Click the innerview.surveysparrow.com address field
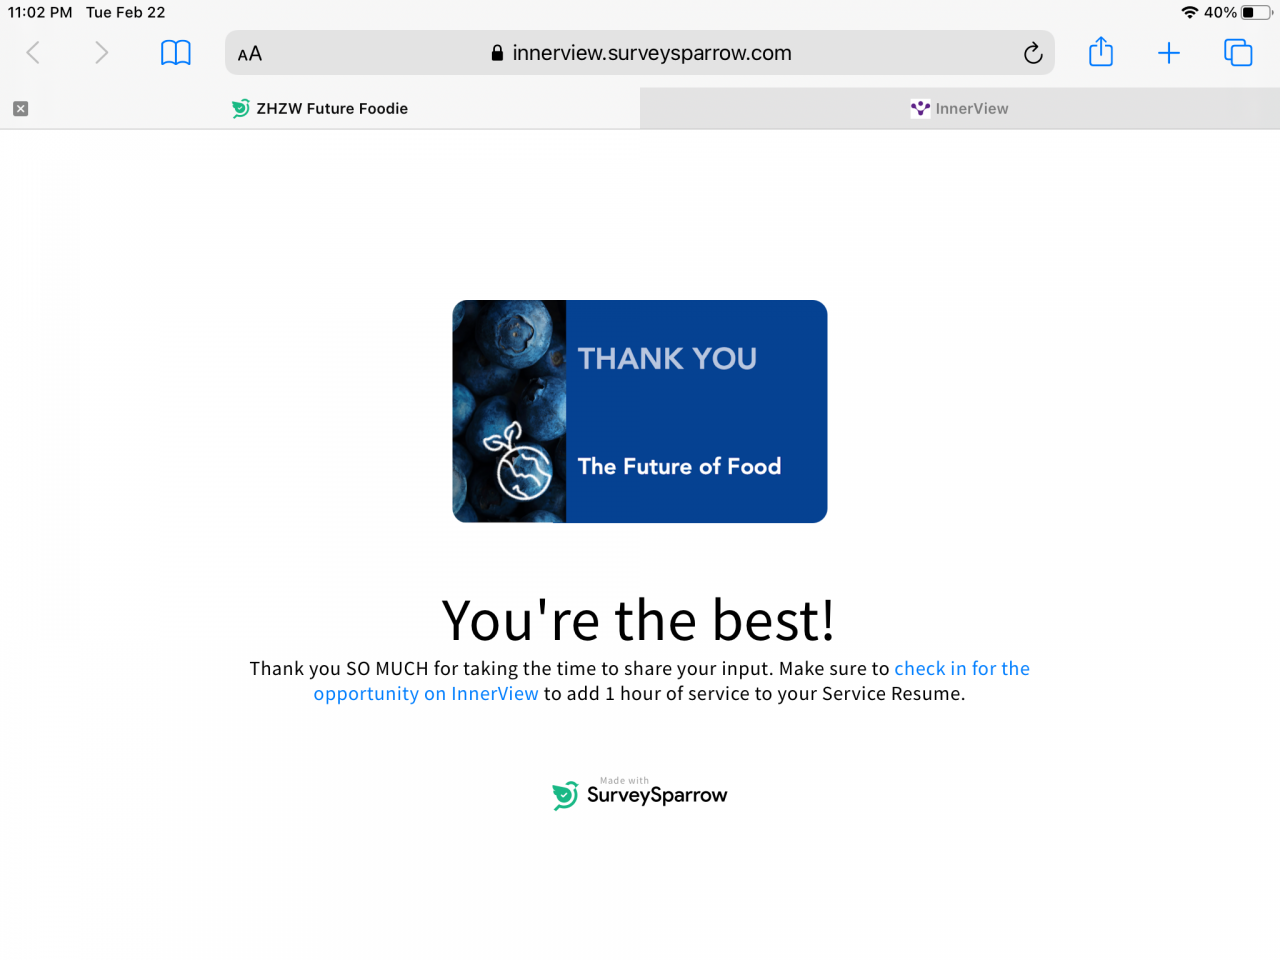This screenshot has width=1280, height=960. pyautogui.click(x=640, y=53)
